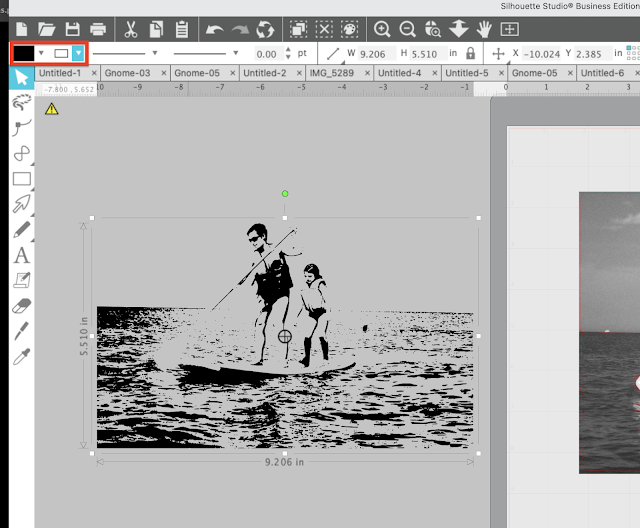This screenshot has height=528, width=640.
Task: Choose the Select arrow tool
Action: pyautogui.click(x=21, y=78)
